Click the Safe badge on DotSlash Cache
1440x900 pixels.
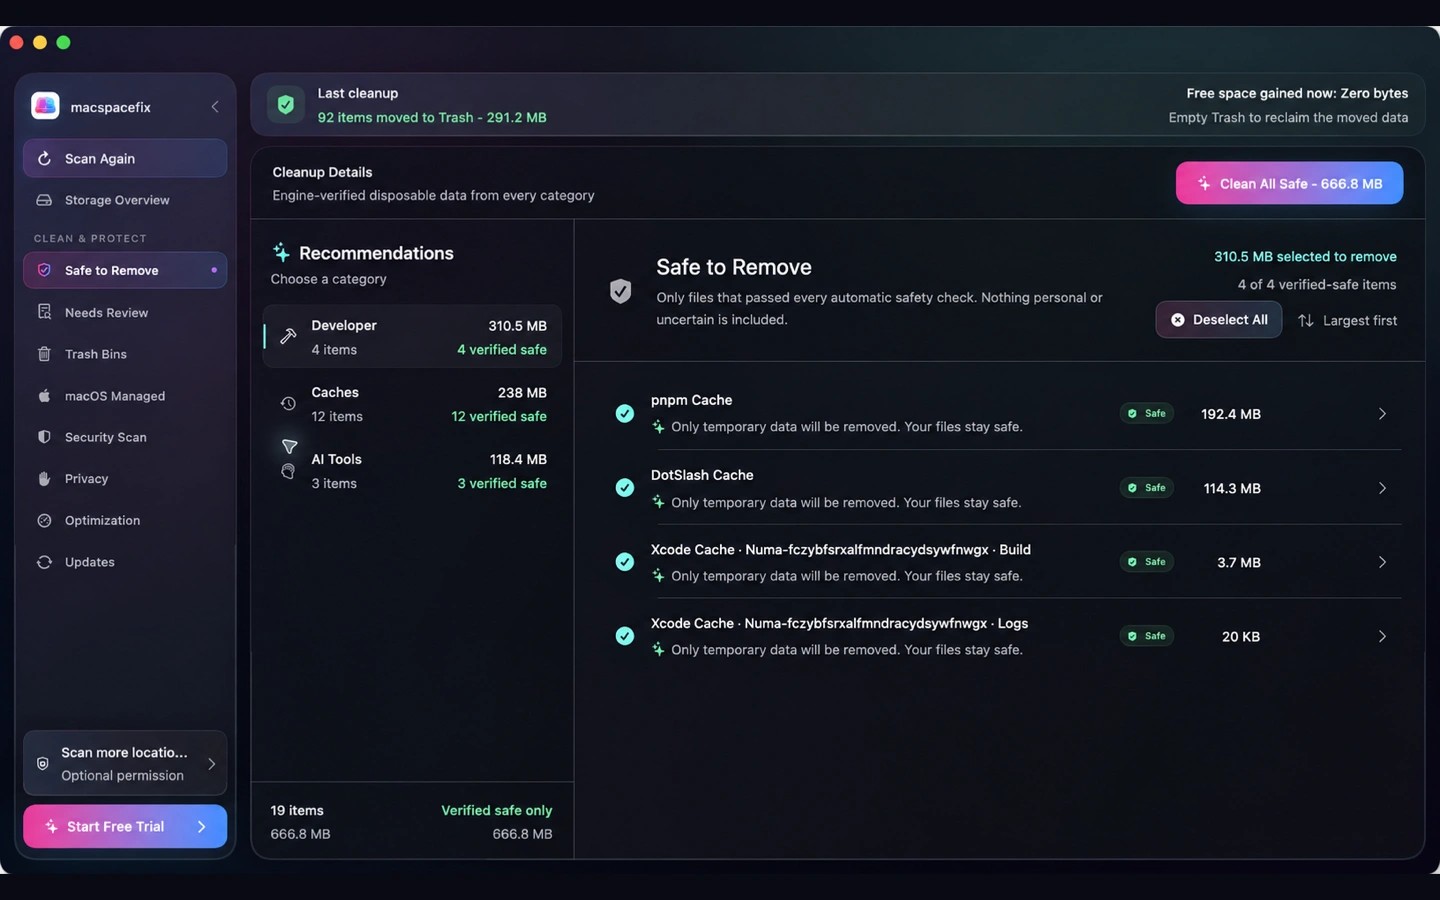point(1147,488)
